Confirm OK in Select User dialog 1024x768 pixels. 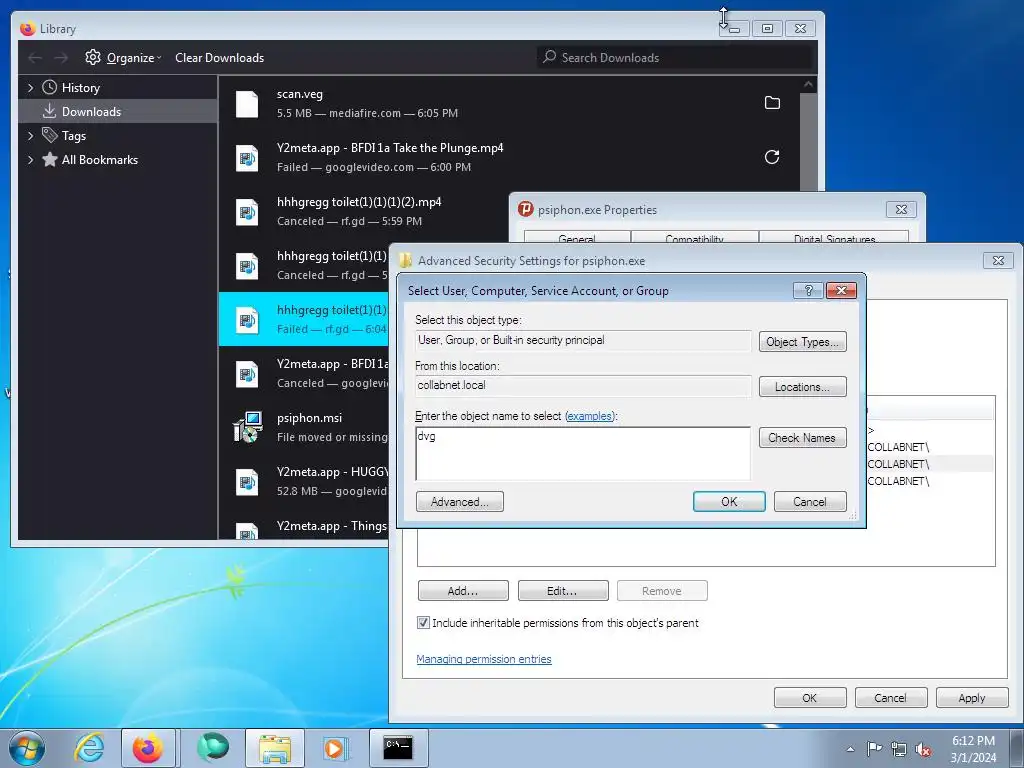729,502
